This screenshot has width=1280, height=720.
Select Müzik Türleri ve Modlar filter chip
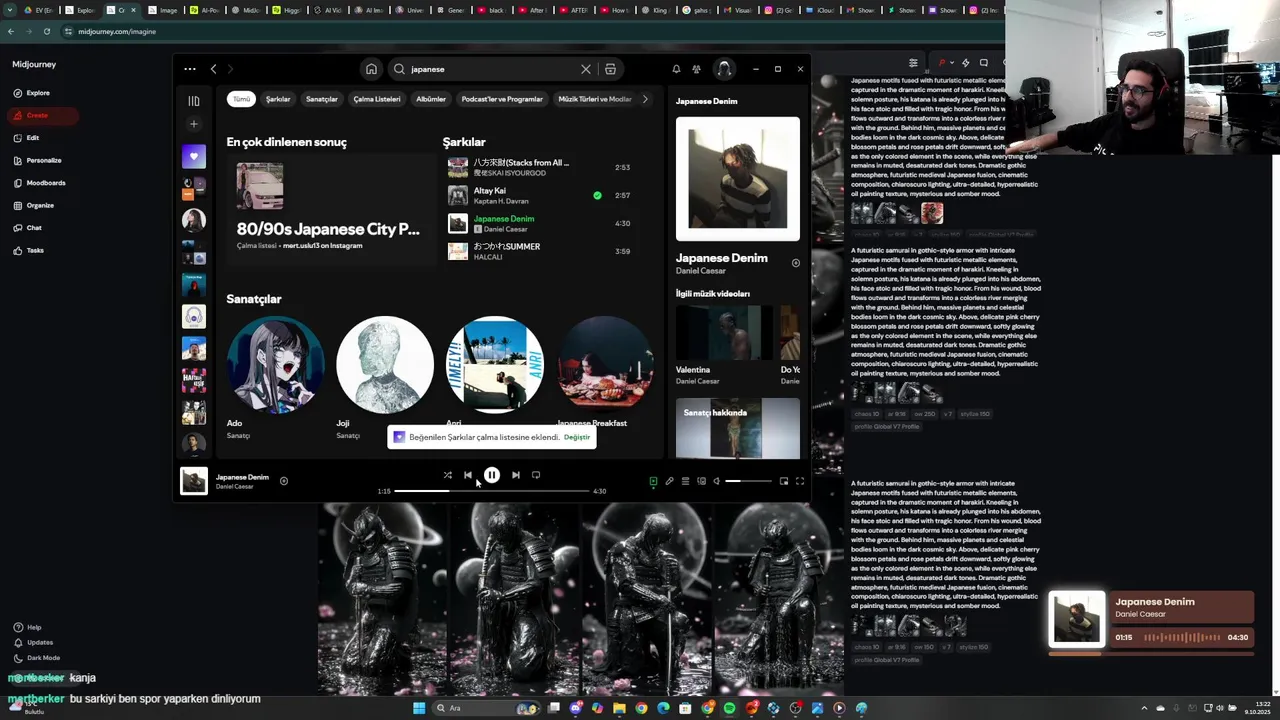595,99
